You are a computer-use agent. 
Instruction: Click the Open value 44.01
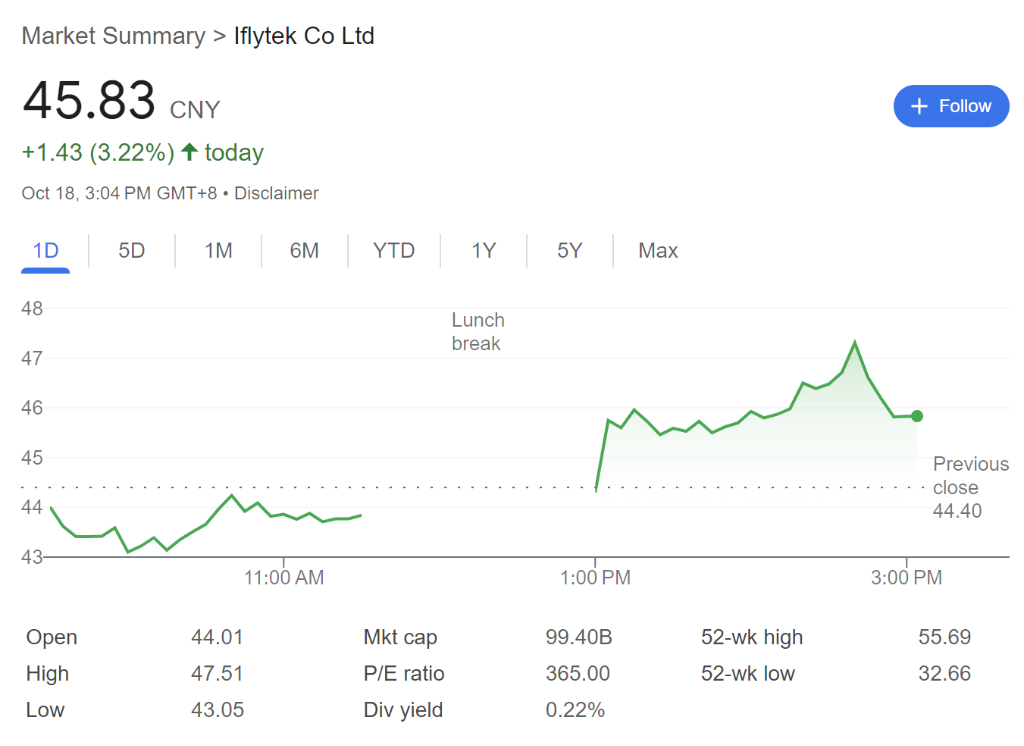(x=217, y=637)
